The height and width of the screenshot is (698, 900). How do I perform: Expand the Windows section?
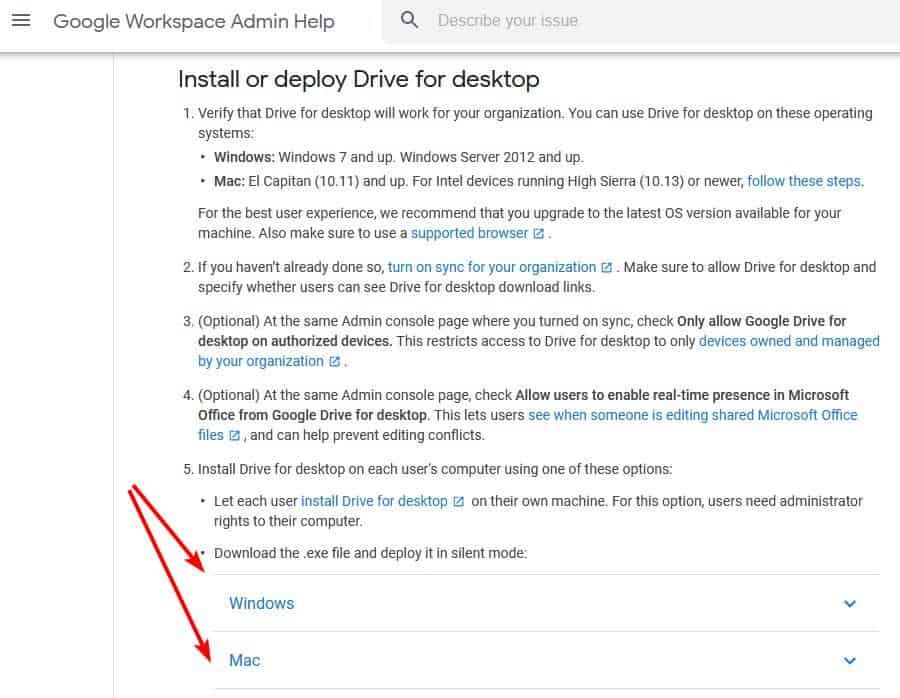(546, 603)
